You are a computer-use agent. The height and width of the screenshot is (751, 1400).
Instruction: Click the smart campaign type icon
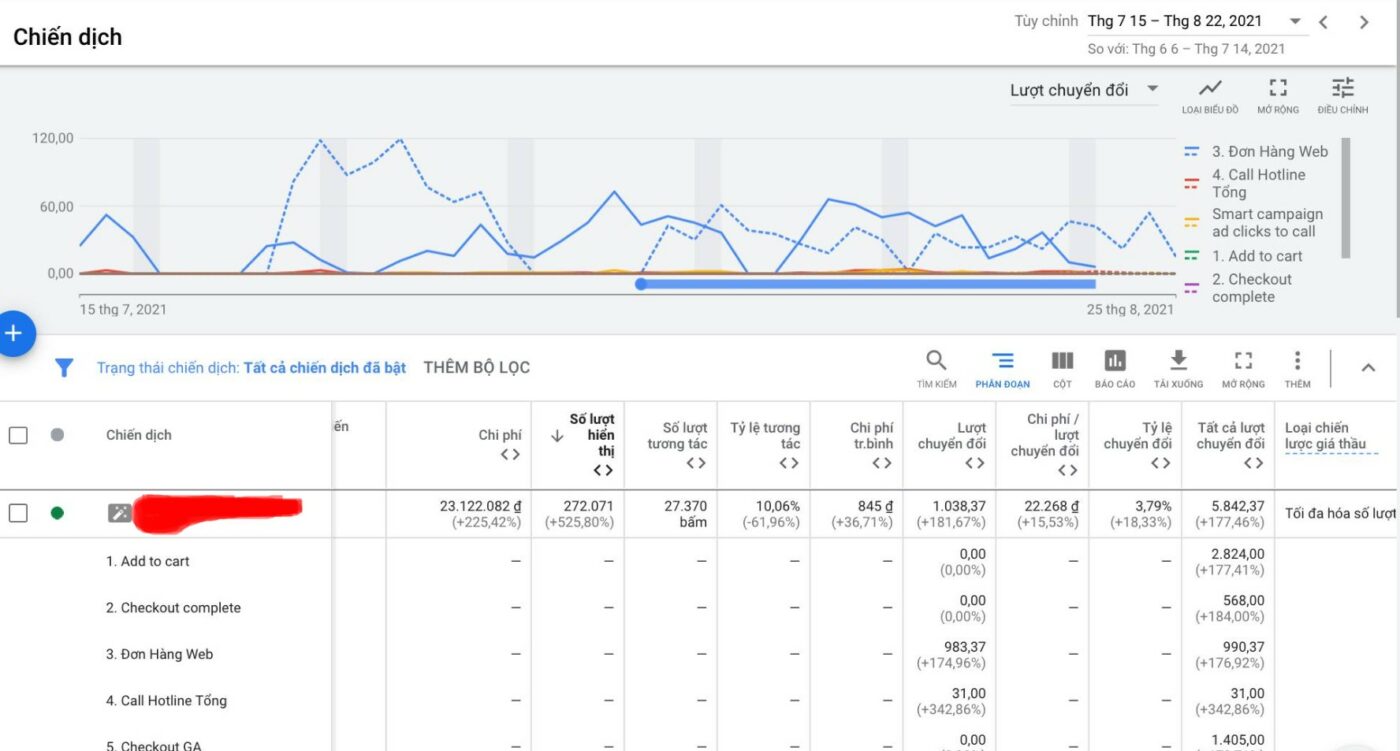coord(120,513)
